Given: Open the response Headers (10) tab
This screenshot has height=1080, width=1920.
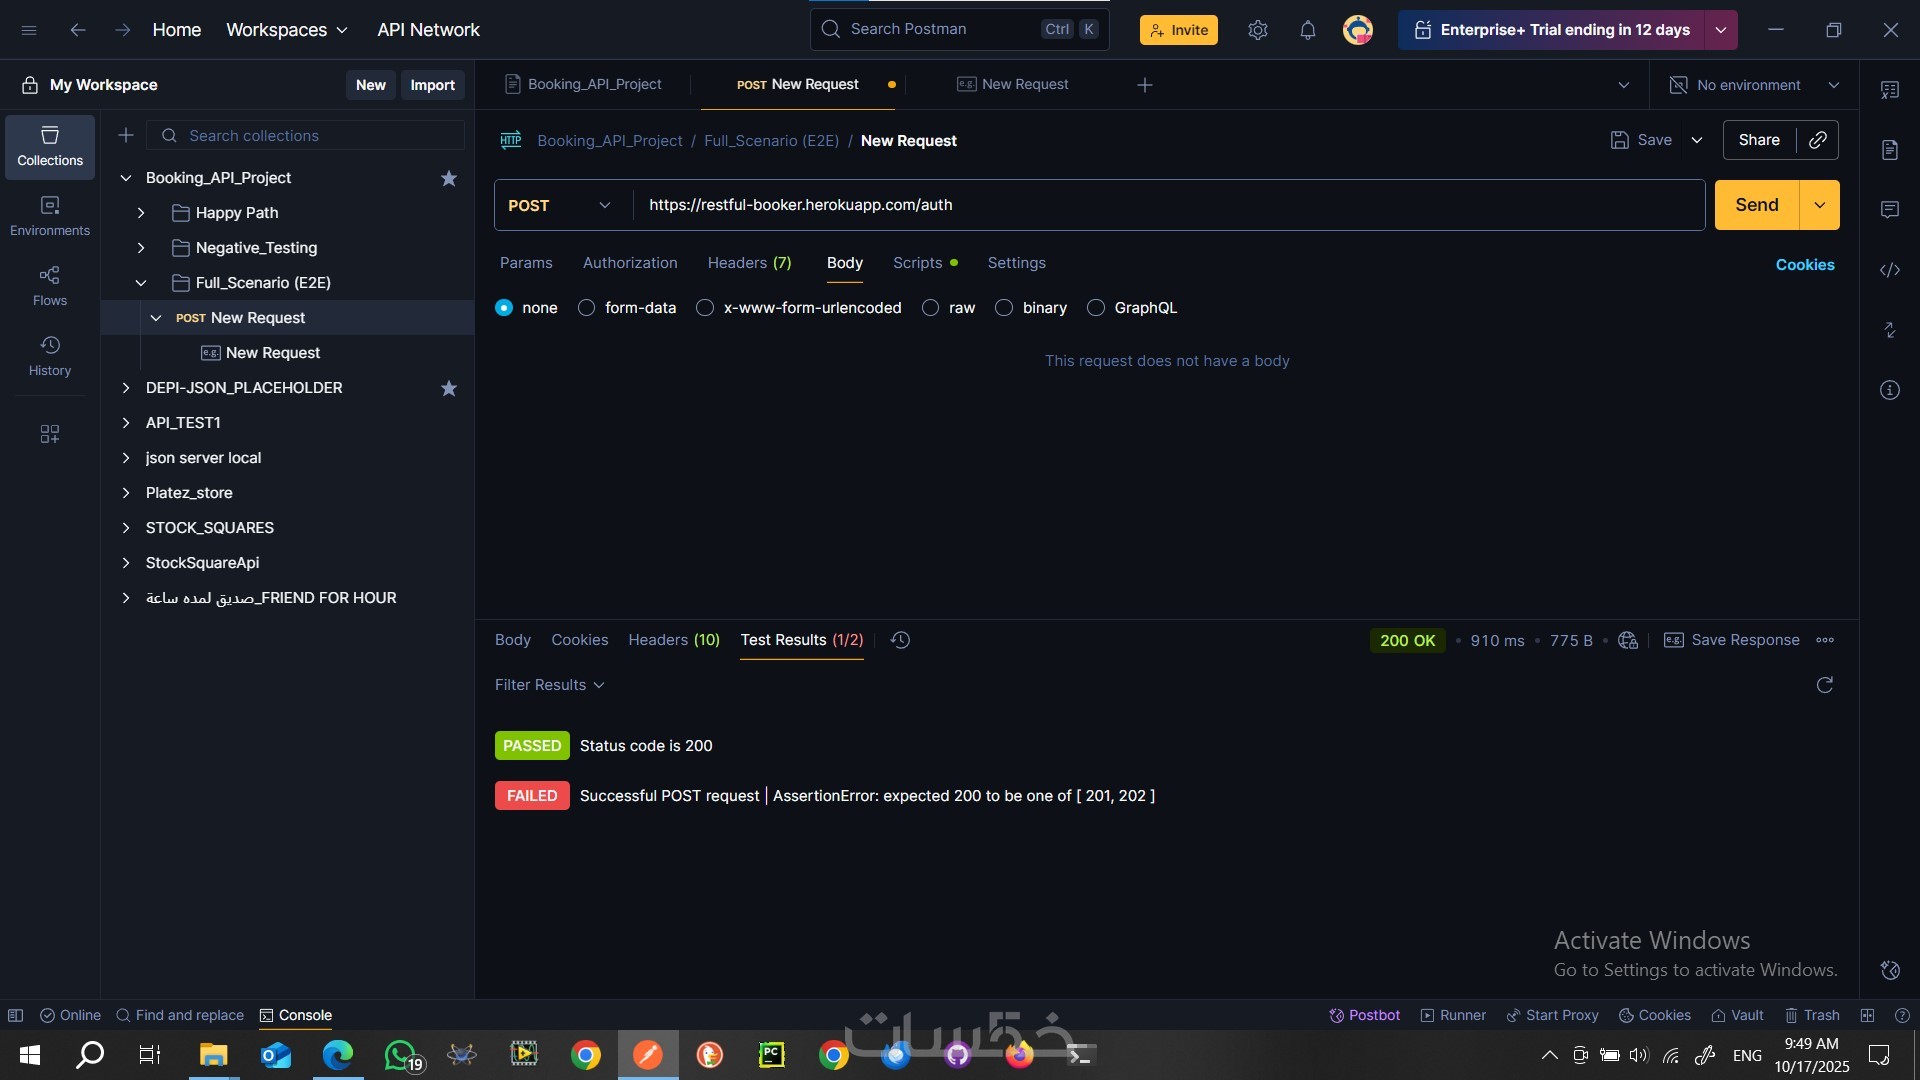Looking at the screenshot, I should coord(673,640).
